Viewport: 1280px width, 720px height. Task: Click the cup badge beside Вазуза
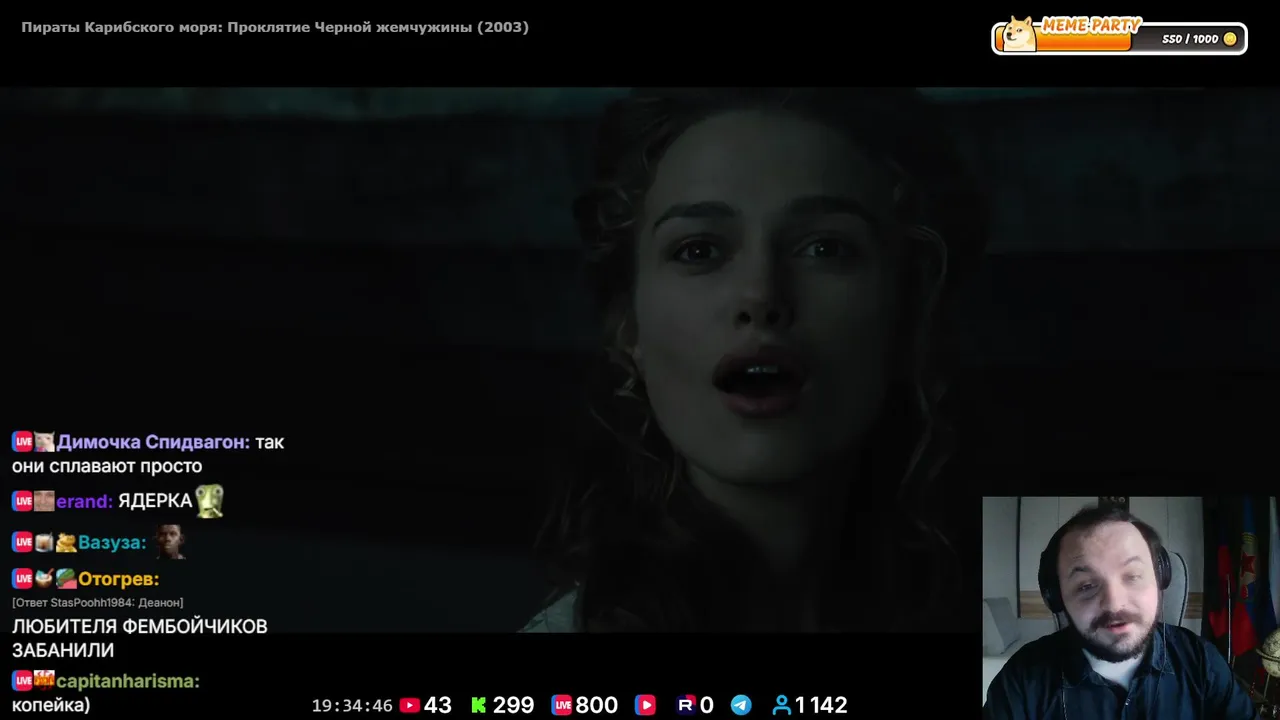[44, 542]
